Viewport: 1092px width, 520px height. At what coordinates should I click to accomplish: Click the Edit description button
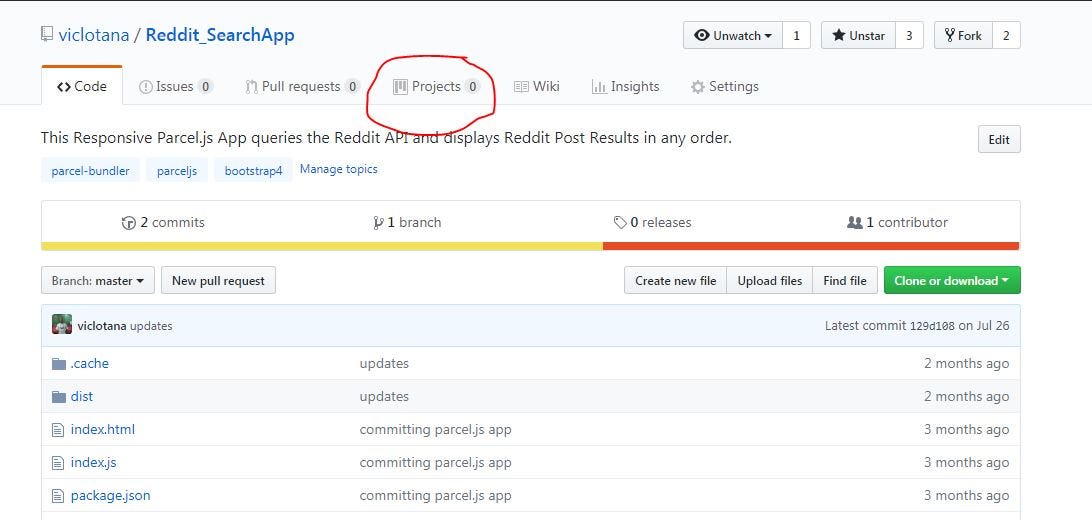pos(999,139)
